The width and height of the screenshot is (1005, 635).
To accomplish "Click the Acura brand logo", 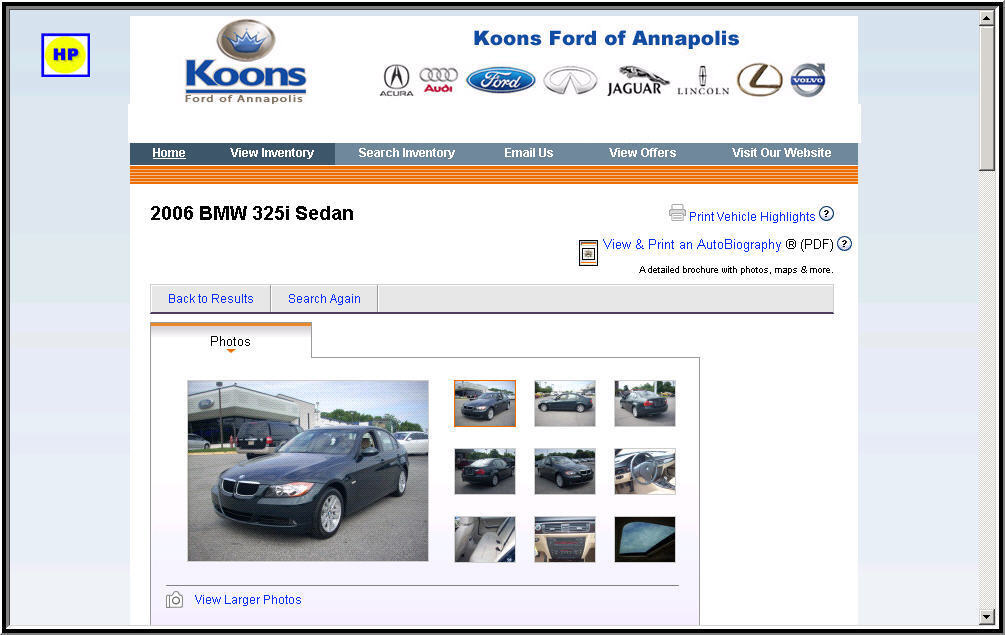I will tap(396, 81).
